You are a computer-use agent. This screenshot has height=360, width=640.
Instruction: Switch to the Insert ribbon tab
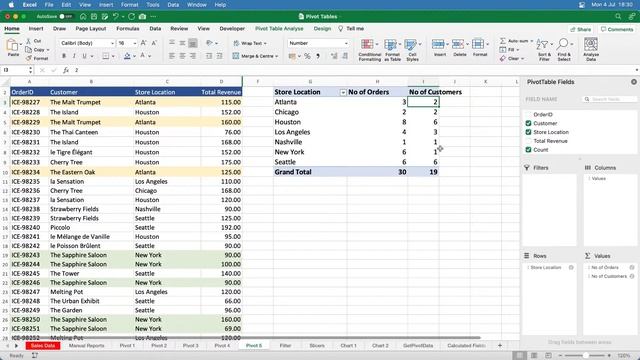tap(36, 29)
